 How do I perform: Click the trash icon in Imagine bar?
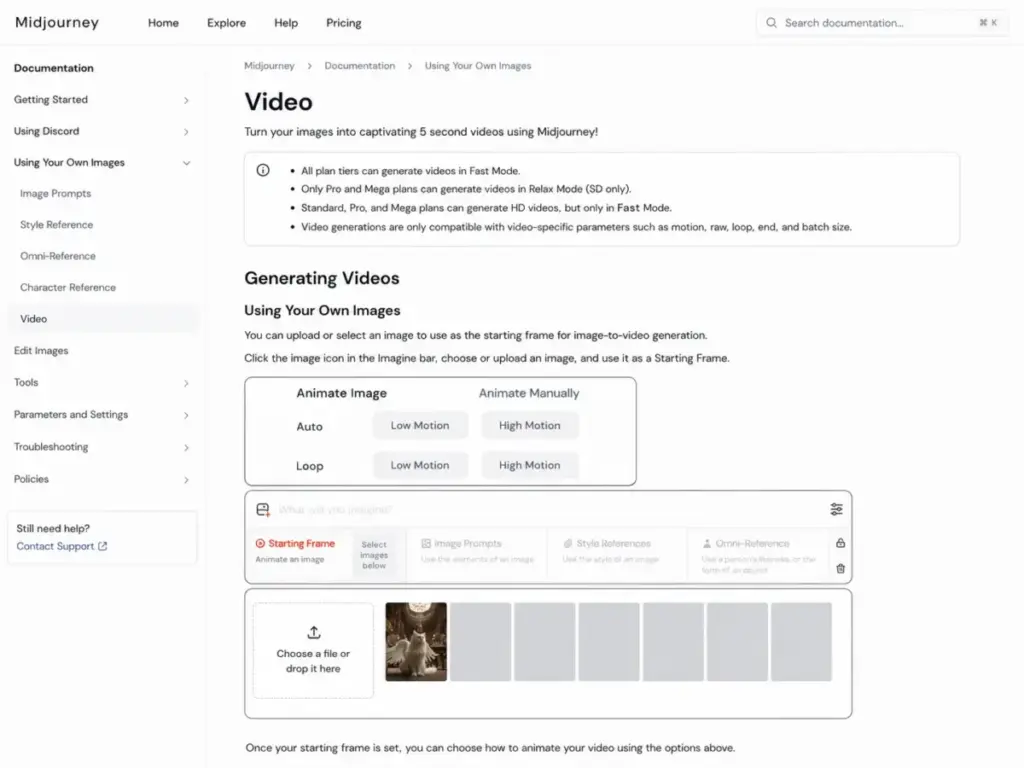pyautogui.click(x=840, y=569)
